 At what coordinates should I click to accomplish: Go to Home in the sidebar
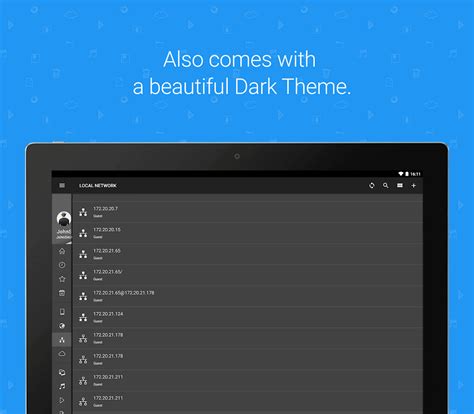[62, 251]
